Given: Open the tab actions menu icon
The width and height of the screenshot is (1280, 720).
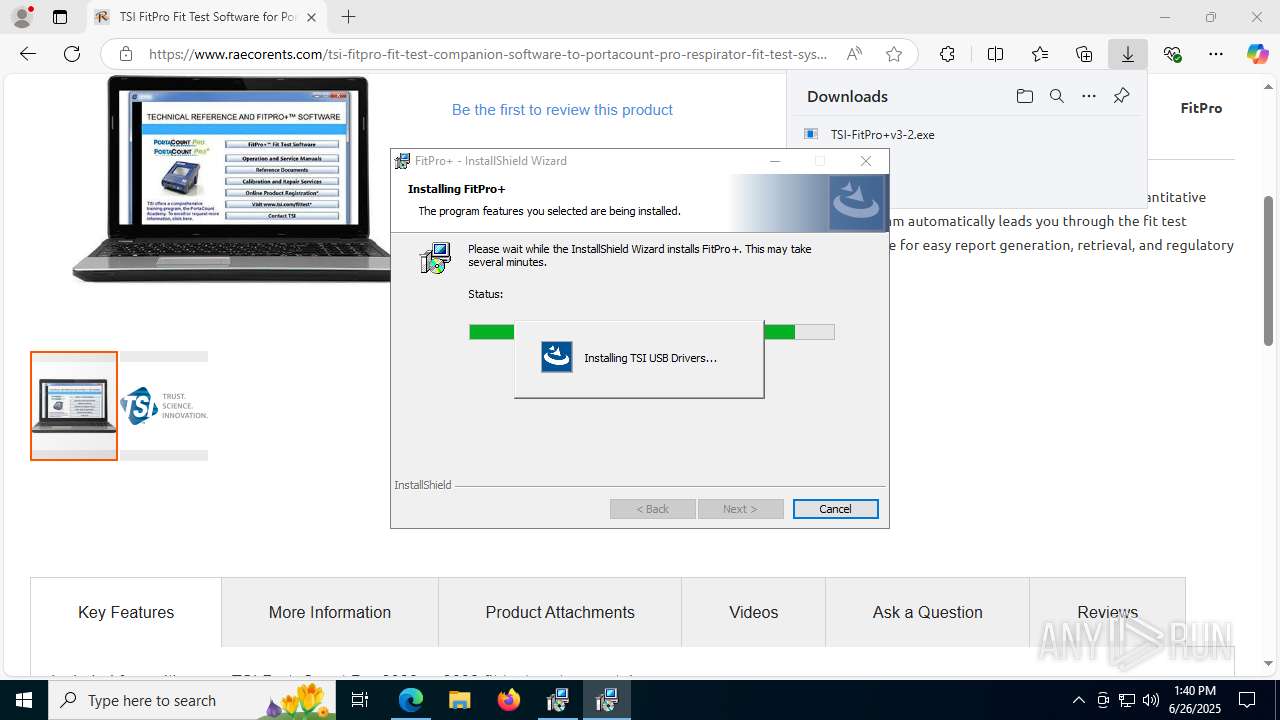Looking at the screenshot, I should pyautogui.click(x=60, y=17).
